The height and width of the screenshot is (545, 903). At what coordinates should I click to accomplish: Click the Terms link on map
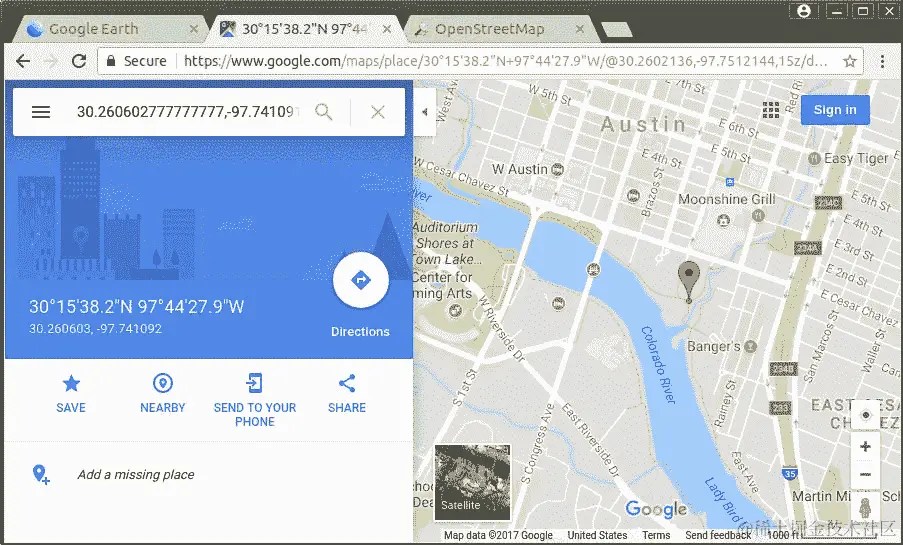pyautogui.click(x=656, y=535)
